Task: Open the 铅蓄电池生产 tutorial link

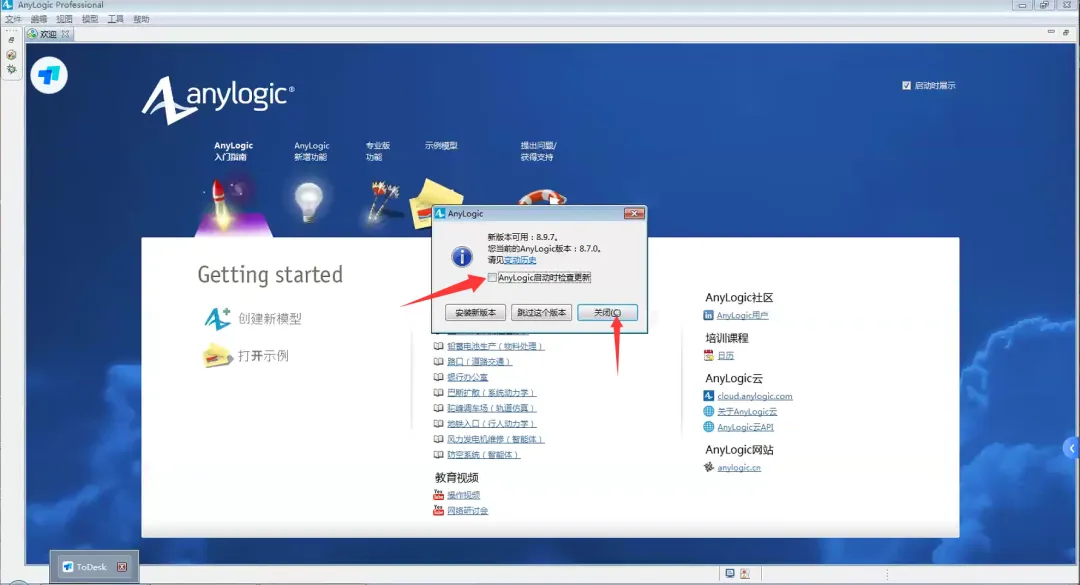Action: point(495,346)
